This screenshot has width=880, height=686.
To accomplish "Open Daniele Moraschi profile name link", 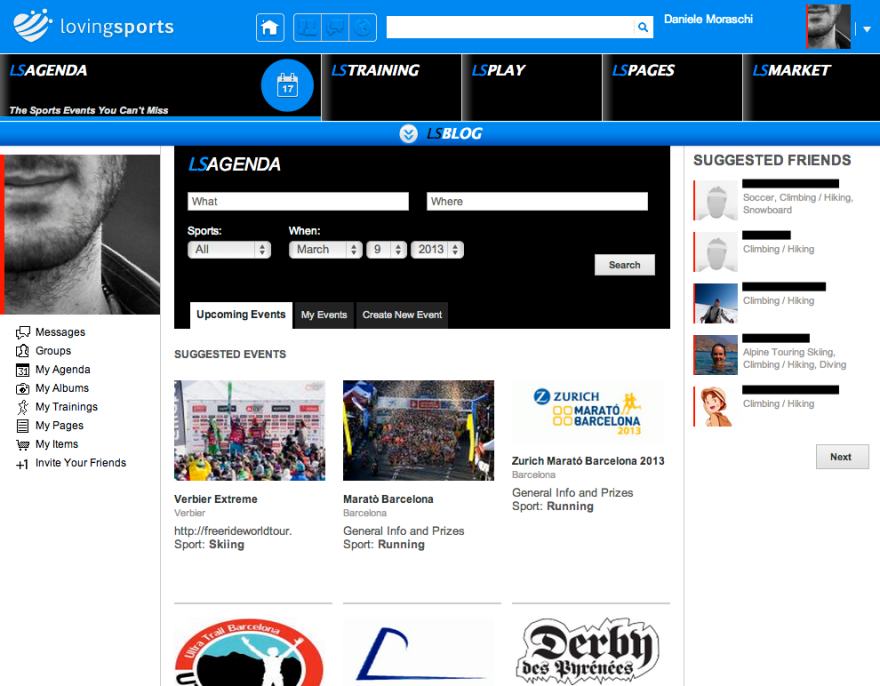I will 708,19.
